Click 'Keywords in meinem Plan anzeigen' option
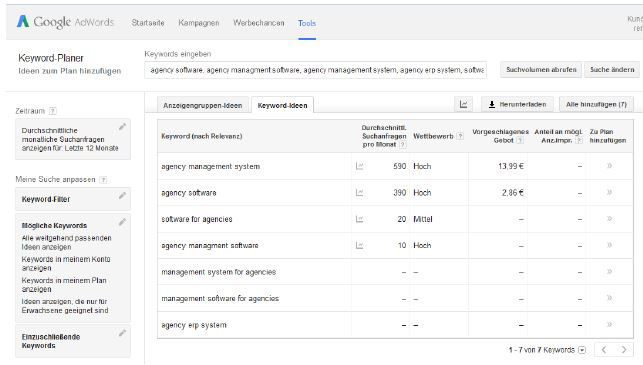 point(64,285)
